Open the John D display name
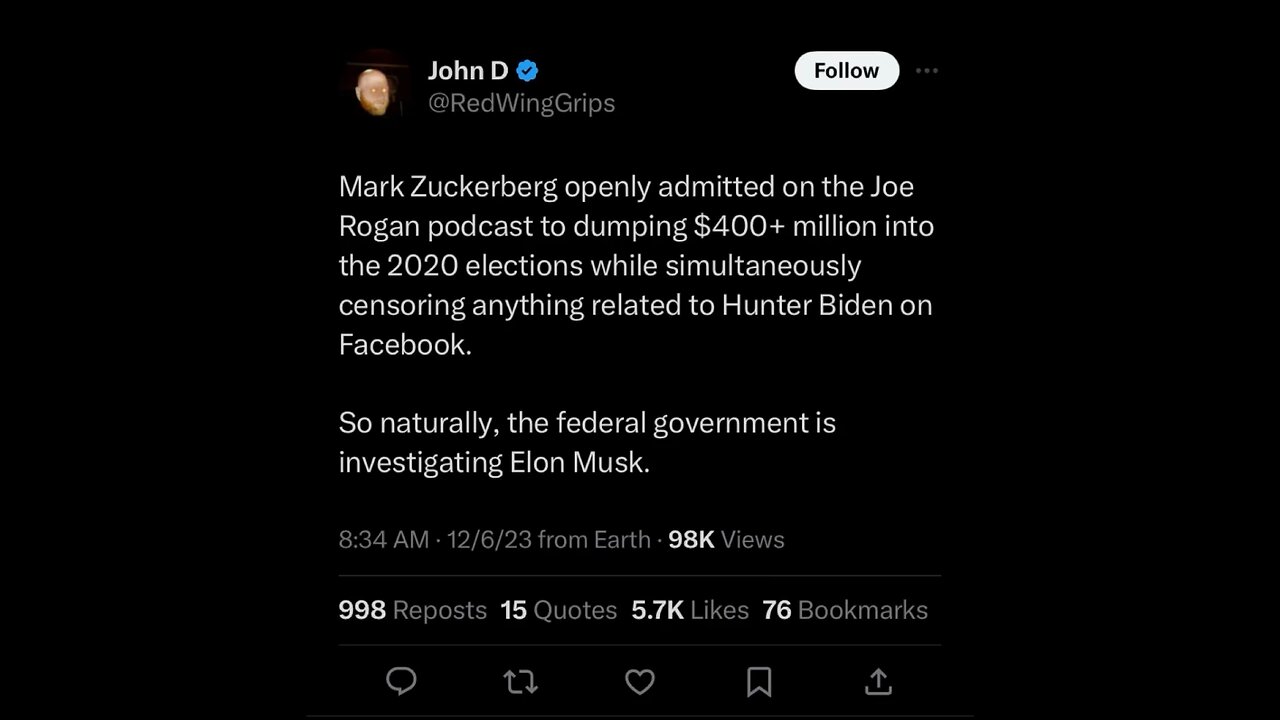Image resolution: width=1280 pixels, height=720 pixels. pos(468,70)
